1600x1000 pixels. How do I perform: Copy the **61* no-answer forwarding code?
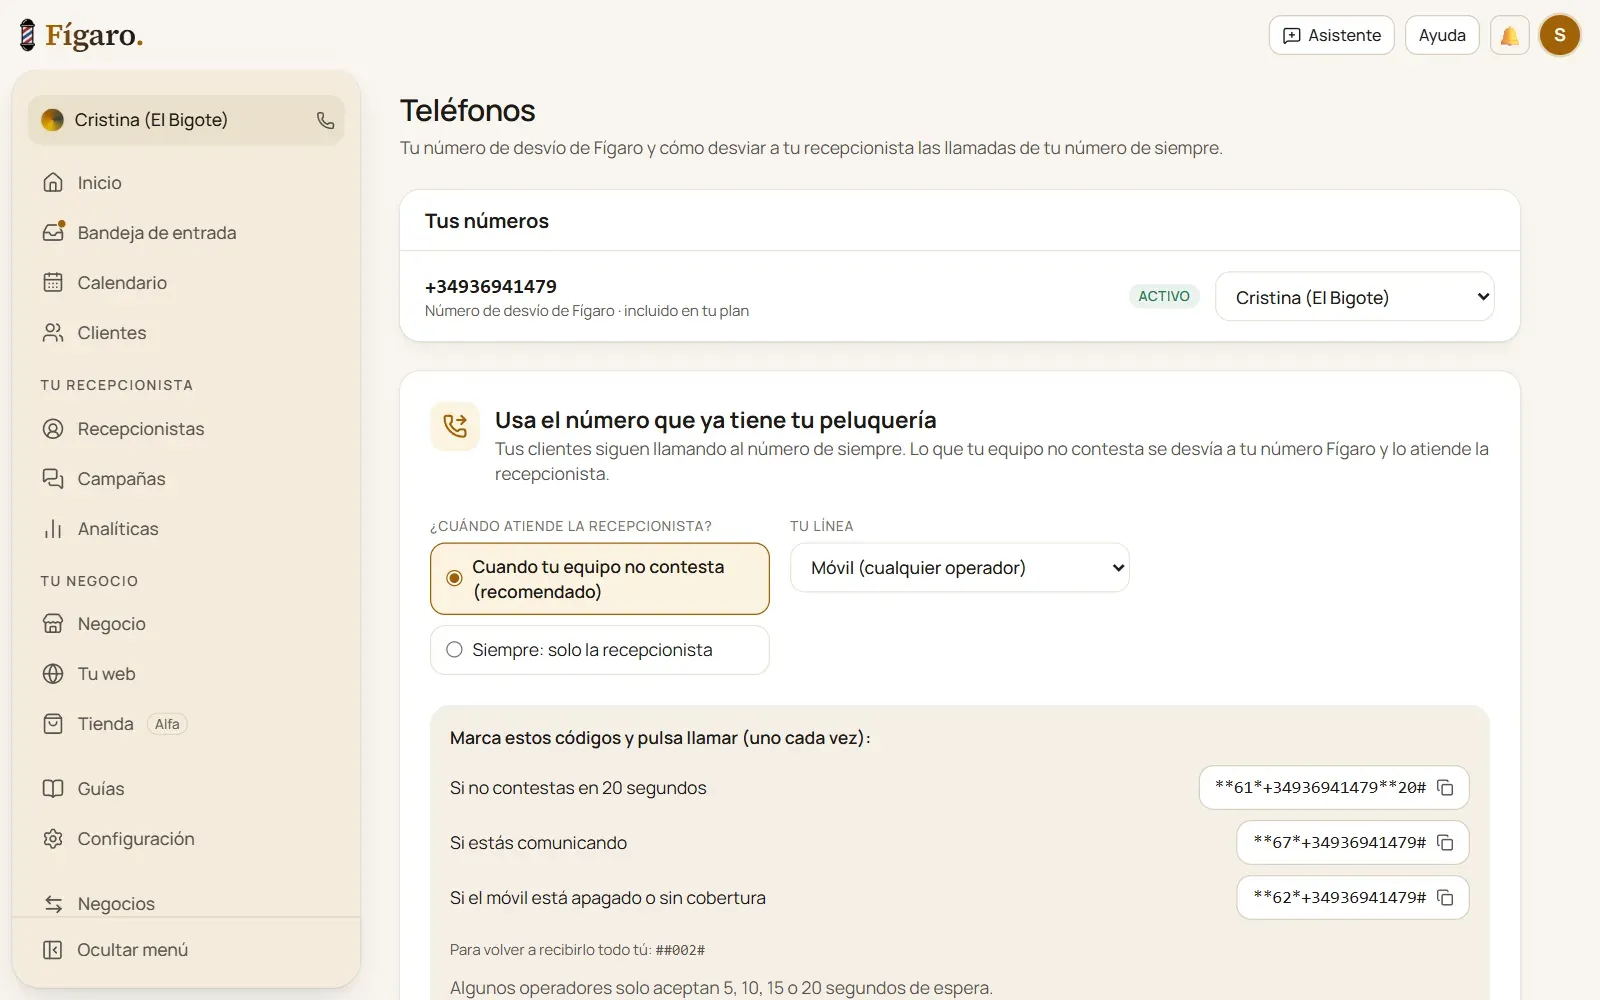[x=1445, y=788]
